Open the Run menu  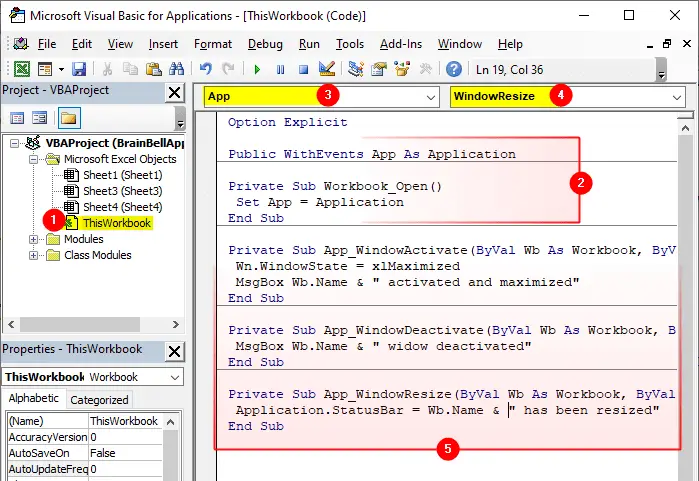tap(309, 44)
